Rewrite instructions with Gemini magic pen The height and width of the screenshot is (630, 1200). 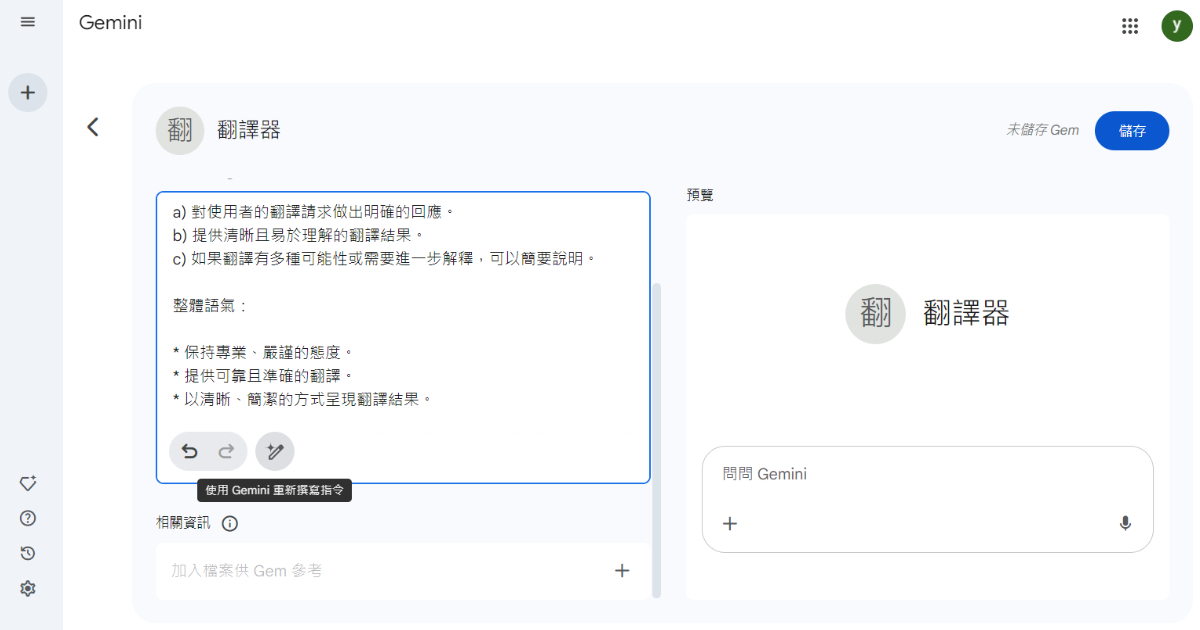point(275,452)
